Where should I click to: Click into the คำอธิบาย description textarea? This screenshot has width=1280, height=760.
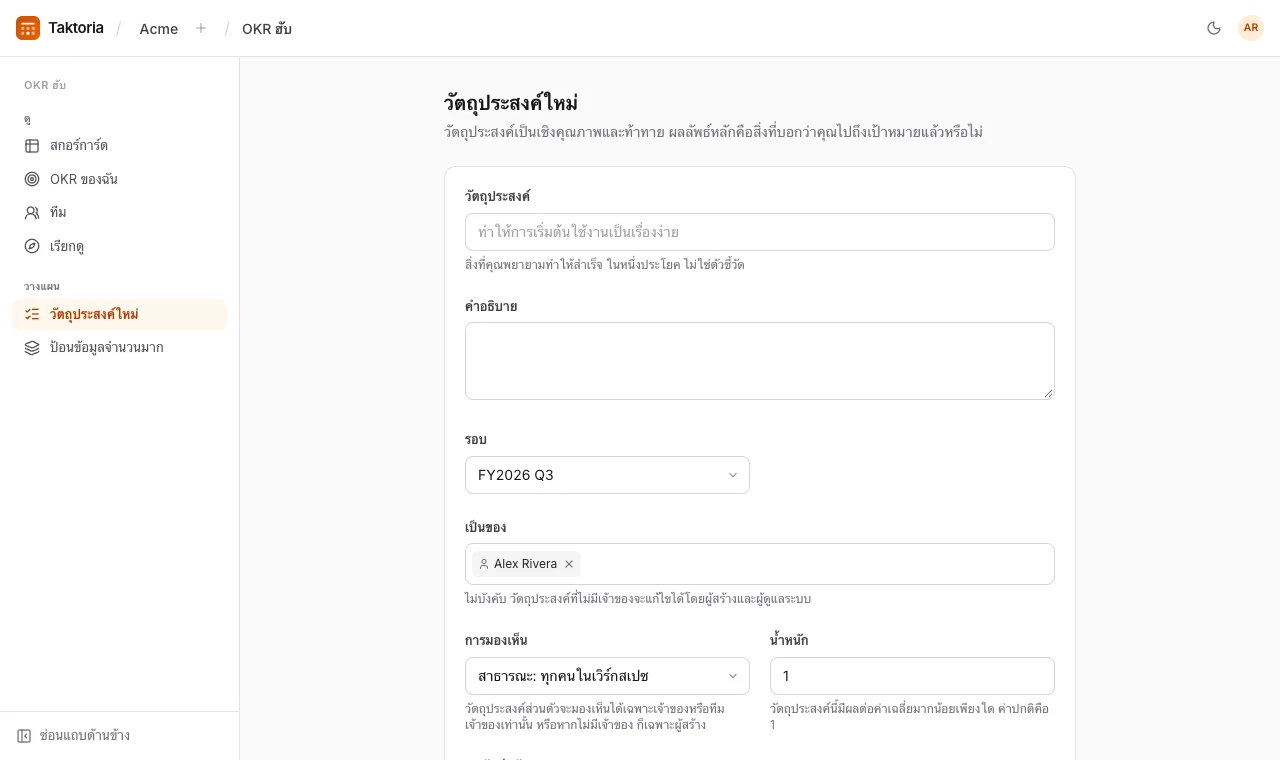tap(760, 361)
